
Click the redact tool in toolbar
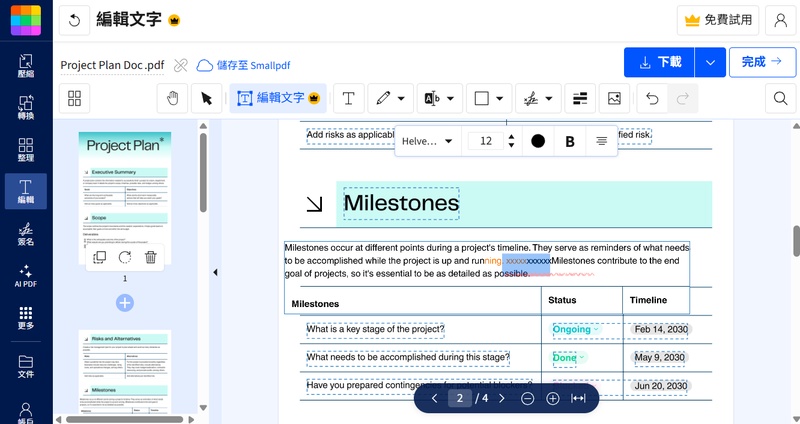[x=580, y=98]
